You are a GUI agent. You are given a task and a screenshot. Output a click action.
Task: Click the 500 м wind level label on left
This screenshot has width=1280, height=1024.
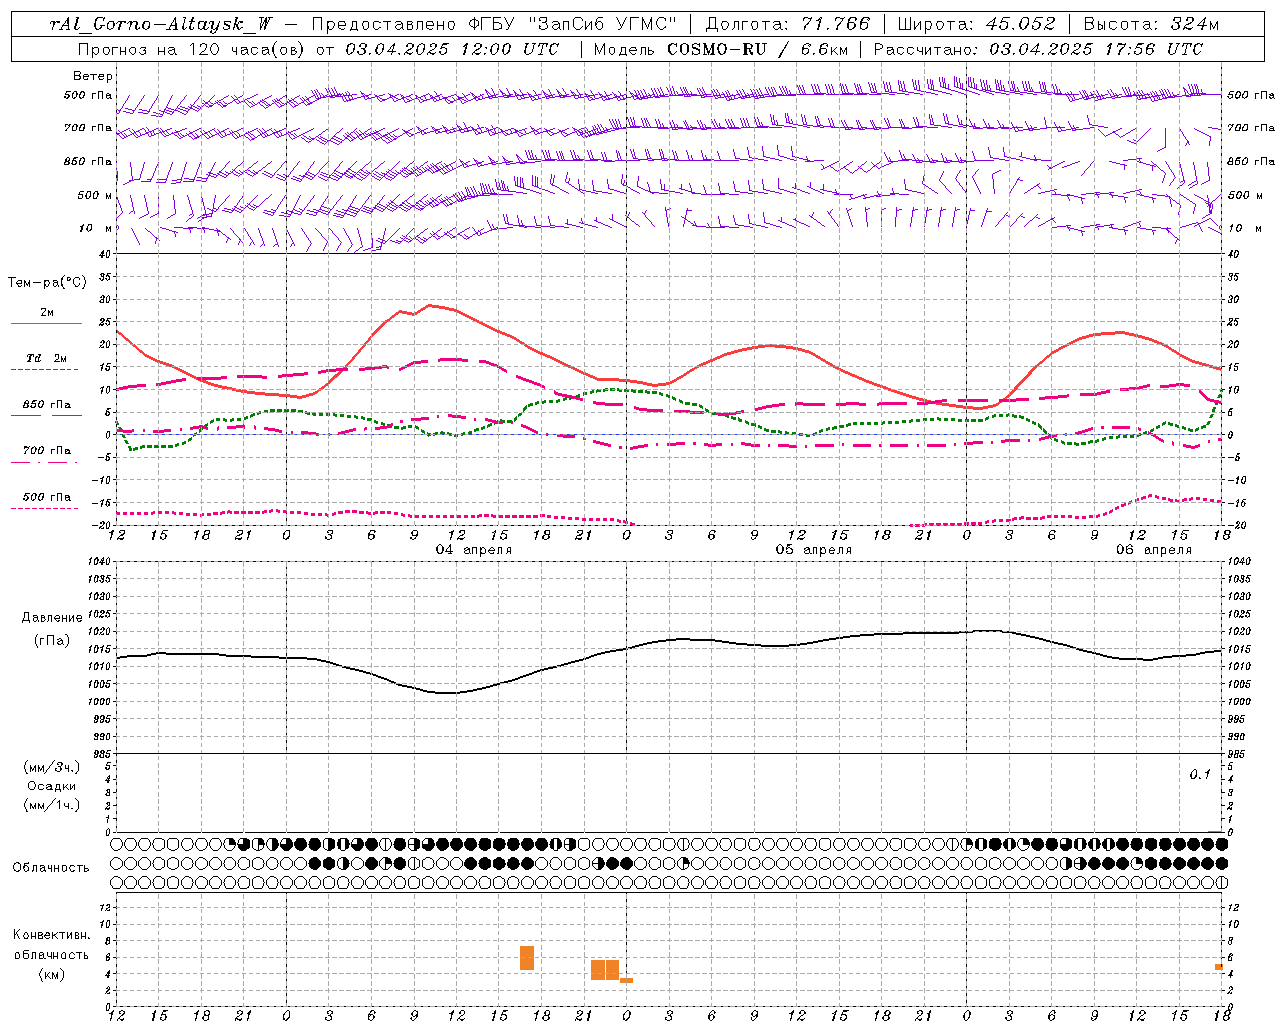pyautogui.click(x=95, y=195)
